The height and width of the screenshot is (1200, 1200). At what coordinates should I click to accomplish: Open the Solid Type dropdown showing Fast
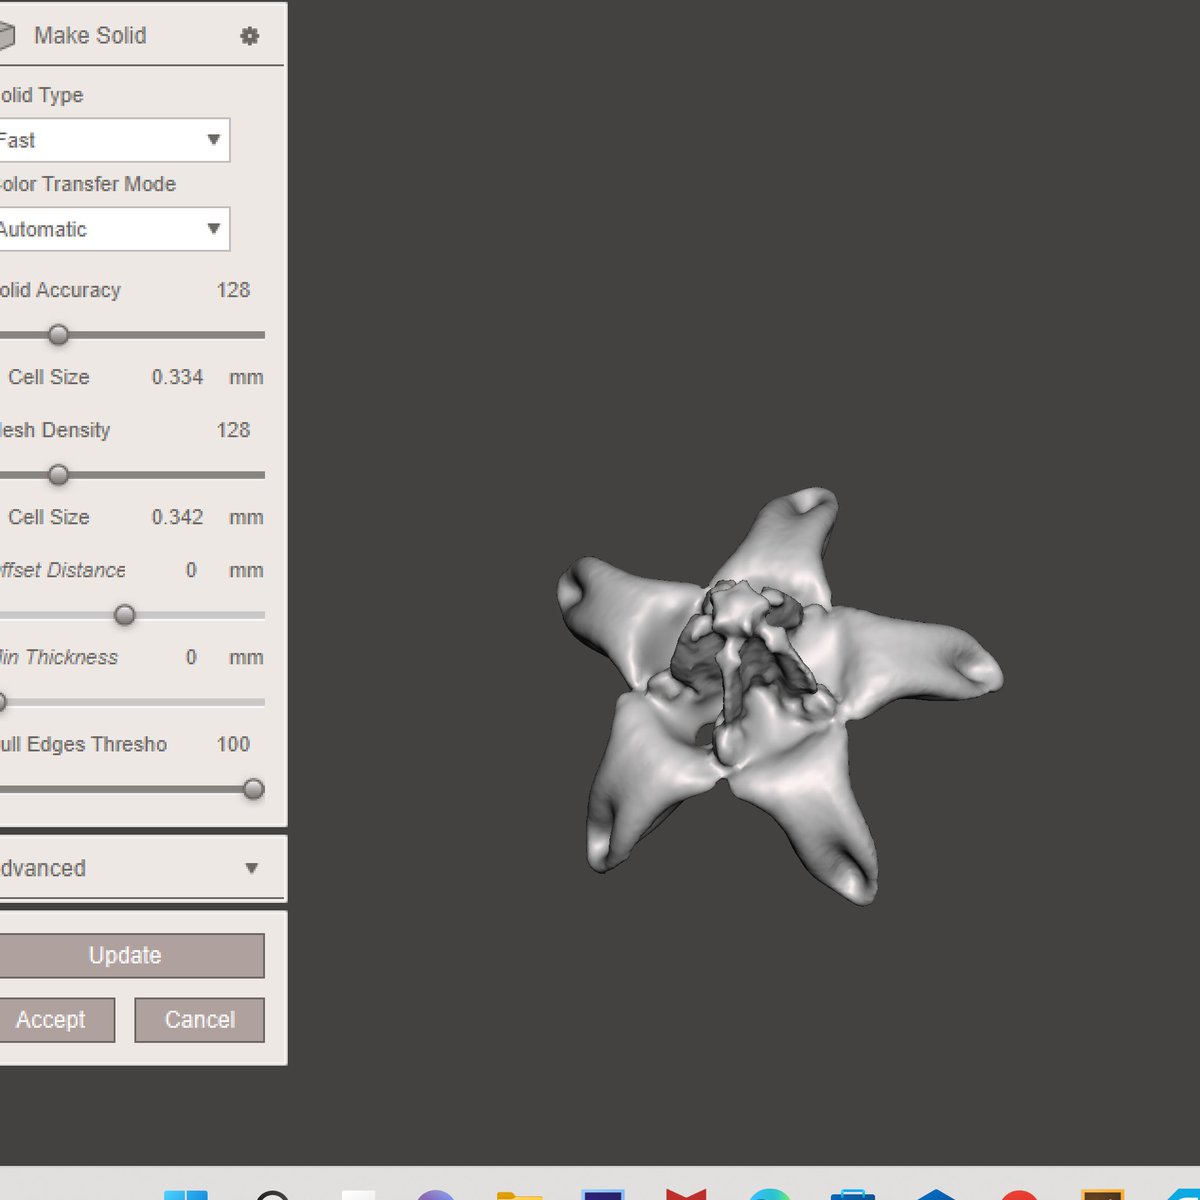coord(115,140)
